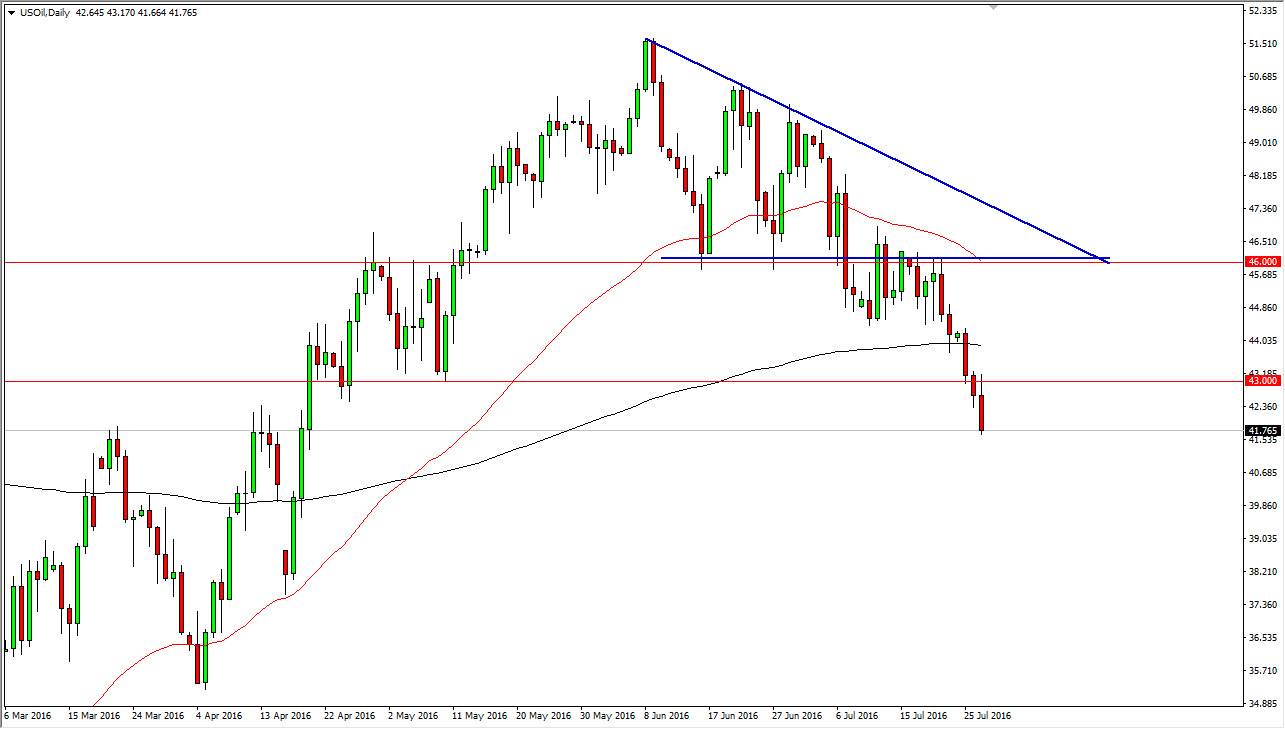Click the "USOil,Daily" chart title
This screenshot has width=1285, height=729.
[x=44, y=13]
